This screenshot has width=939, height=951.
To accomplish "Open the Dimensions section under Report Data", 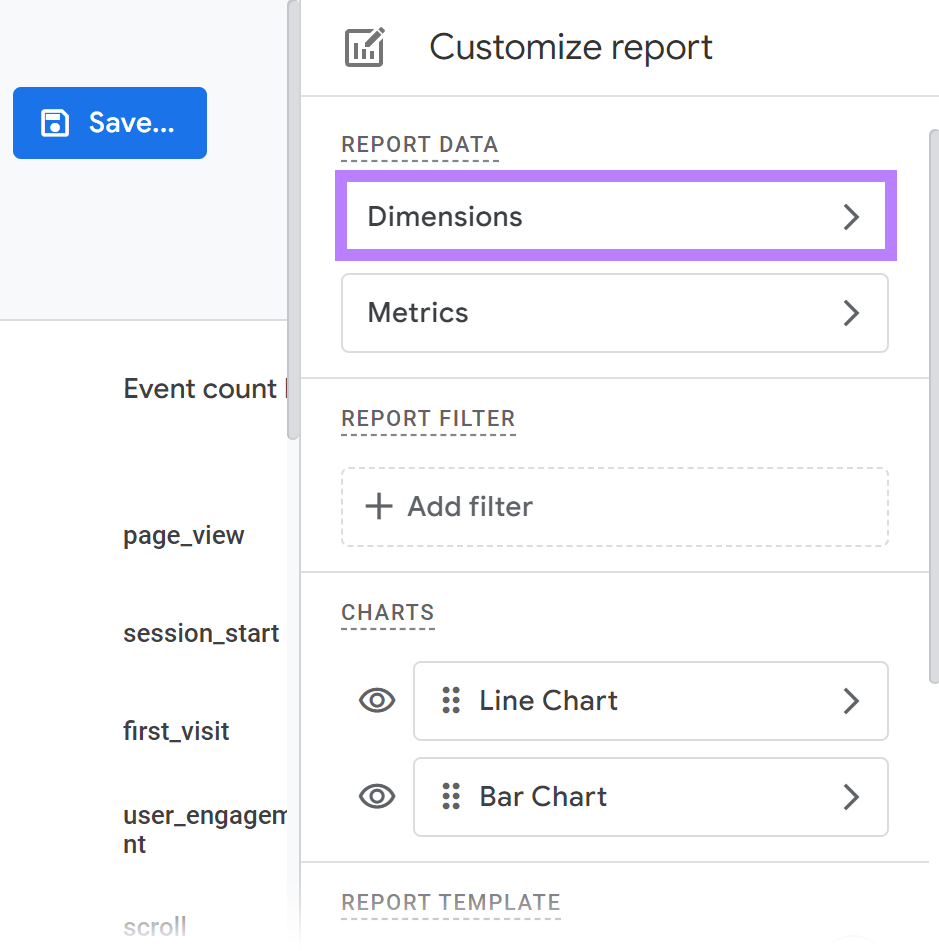I will tap(614, 216).
